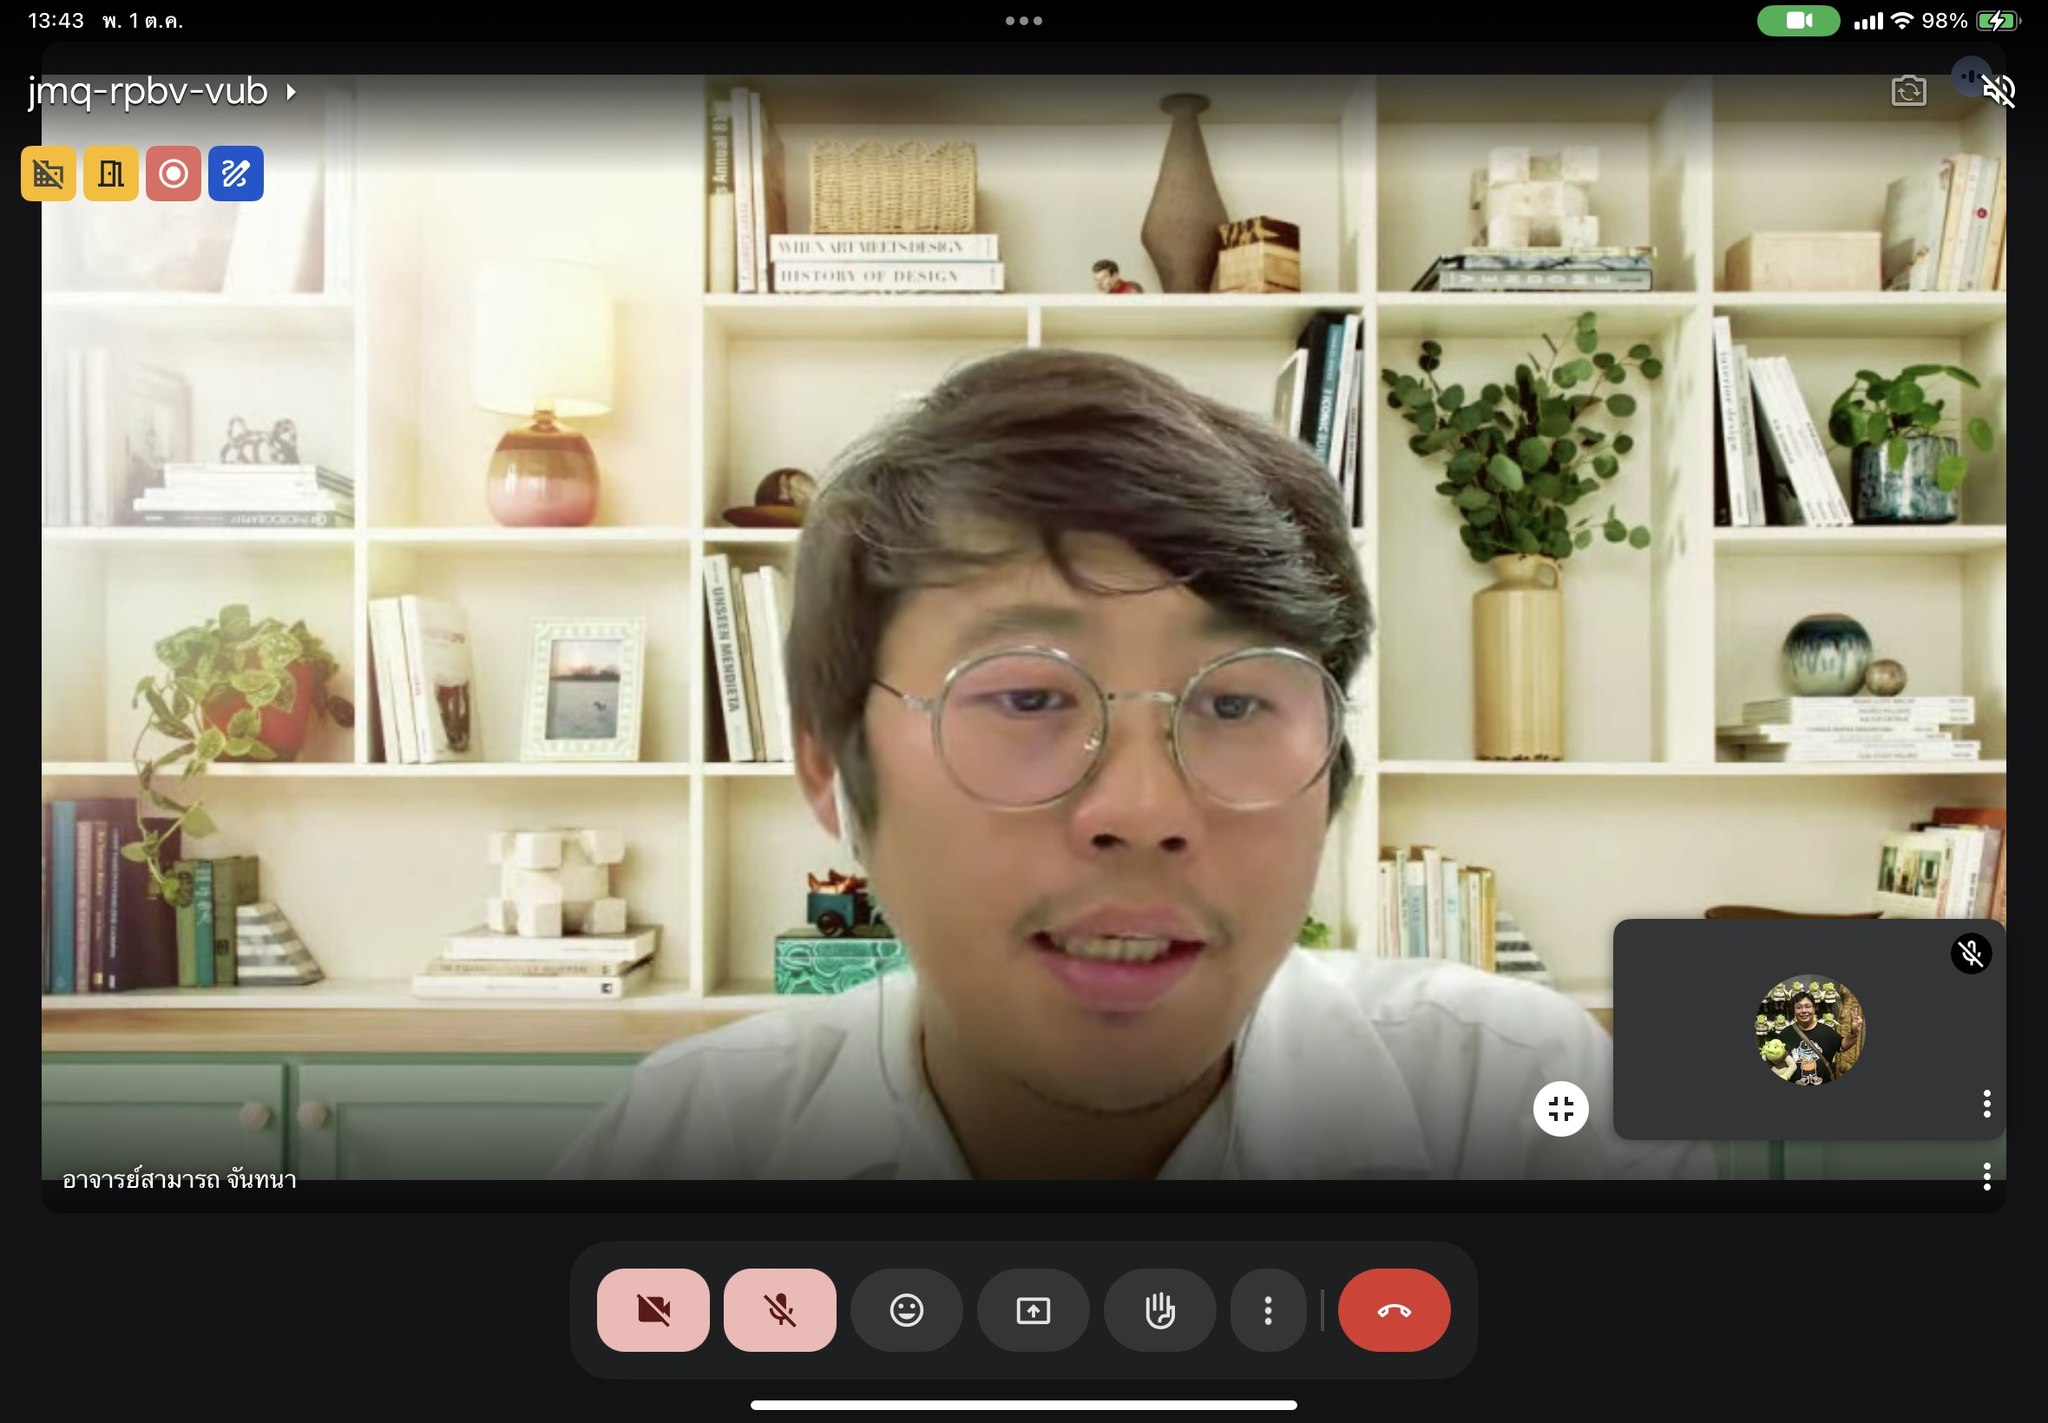
Task: Open the emoji reactions picker
Action: coord(906,1310)
